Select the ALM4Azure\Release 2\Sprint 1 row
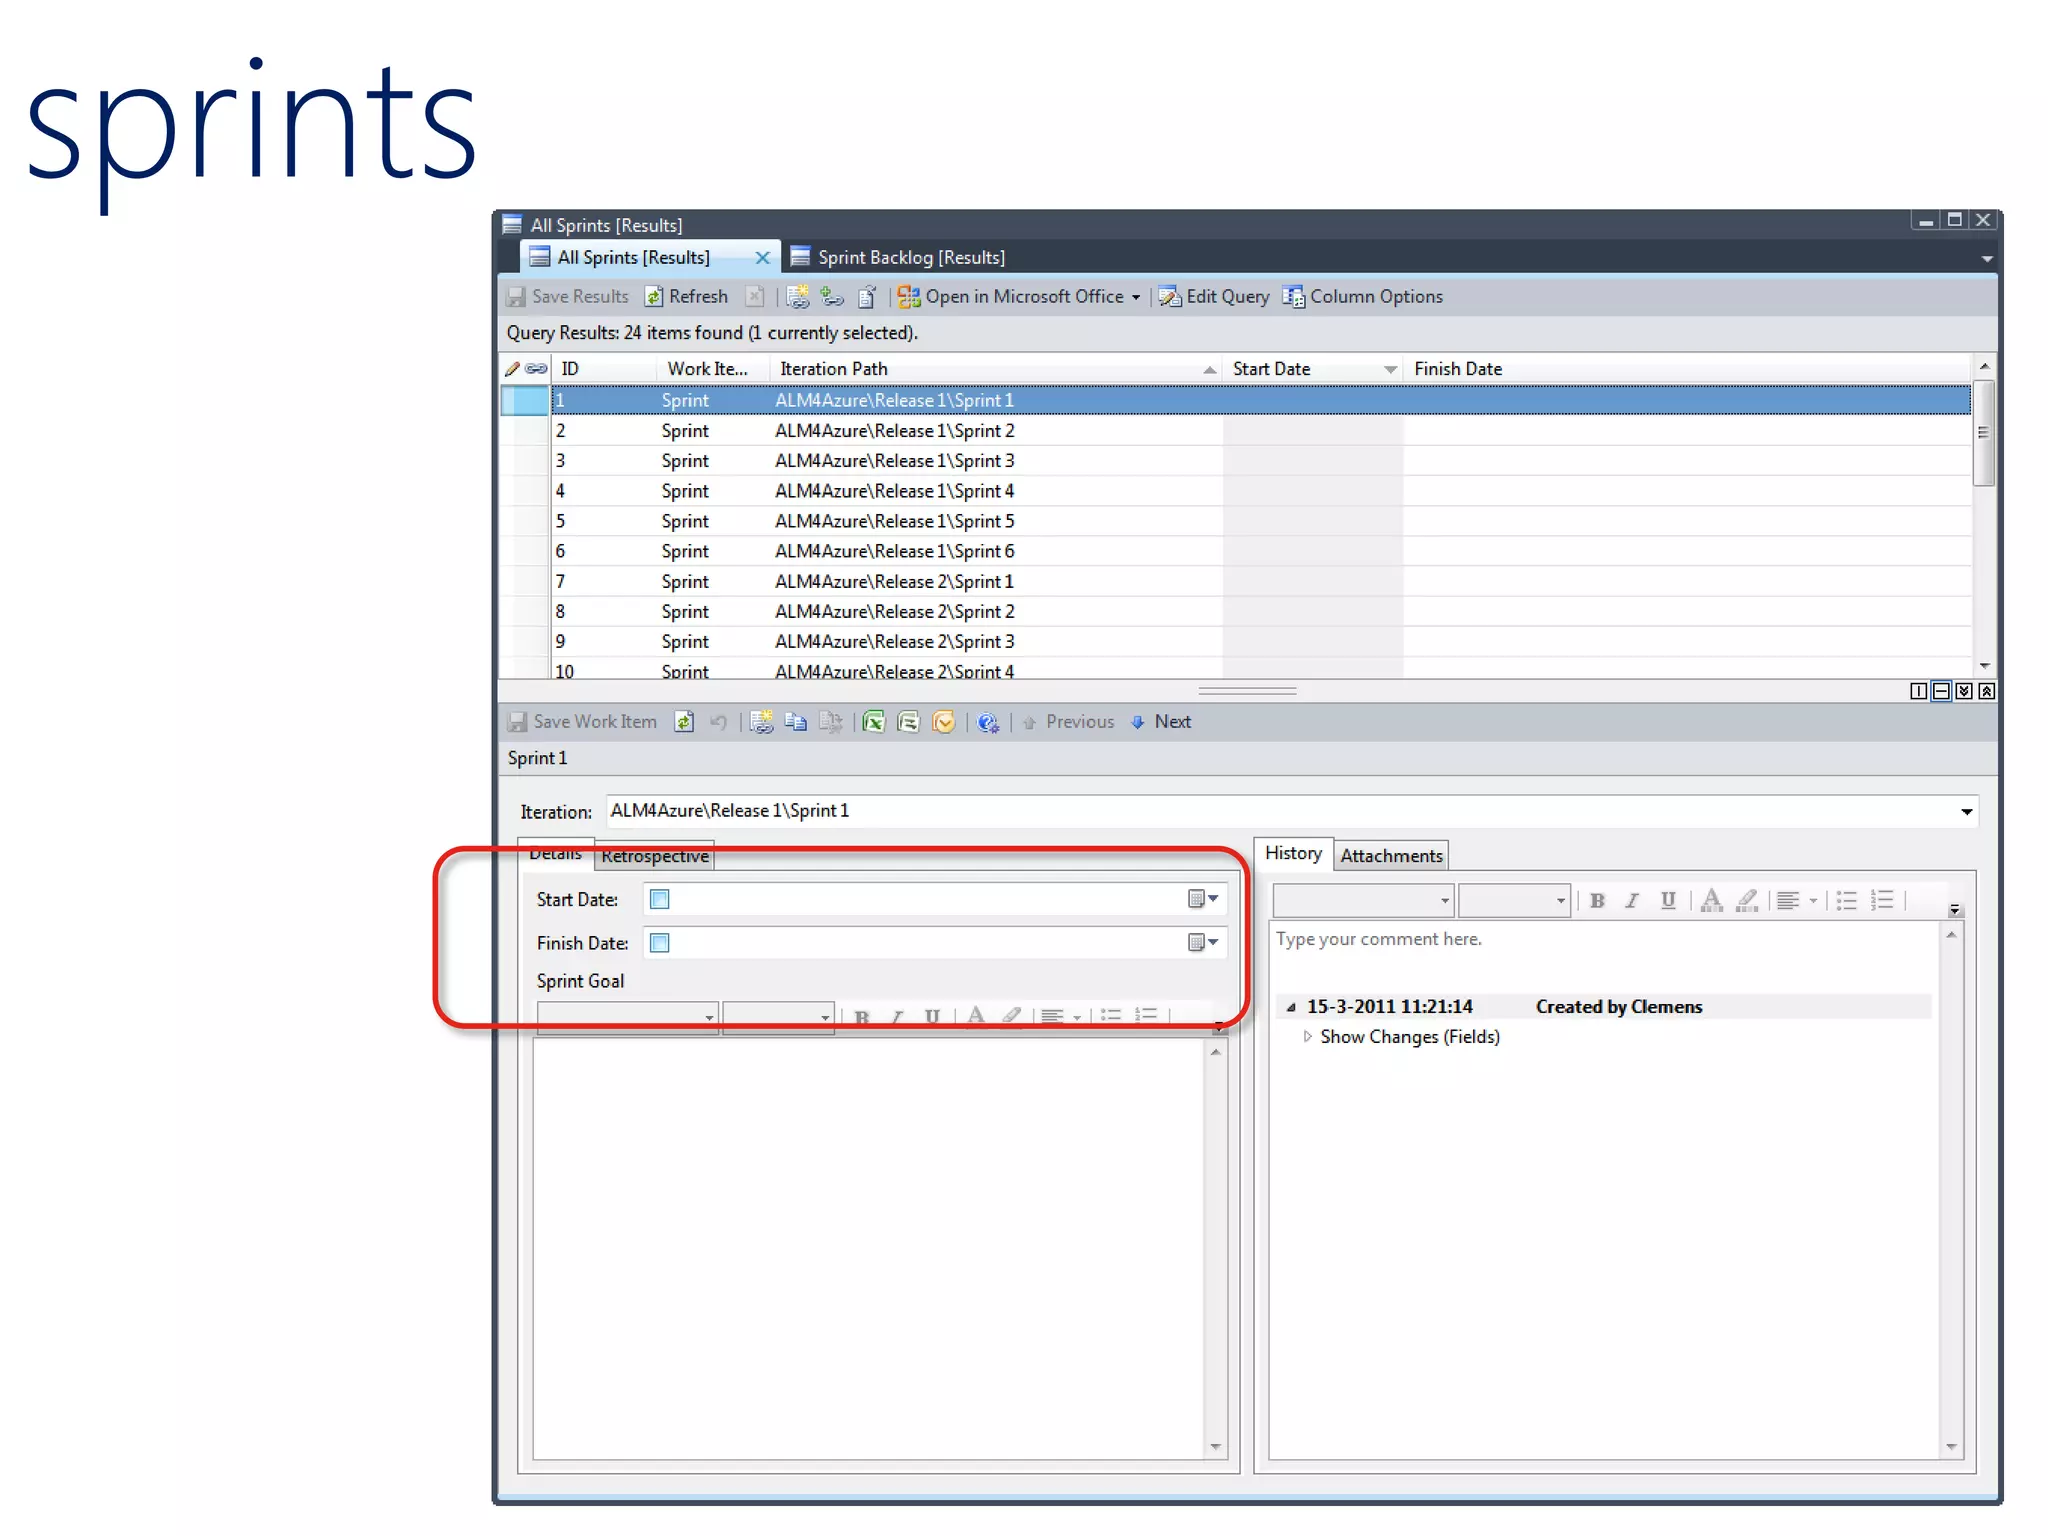Image resolution: width=2048 pixels, height=1536 pixels. click(894, 581)
